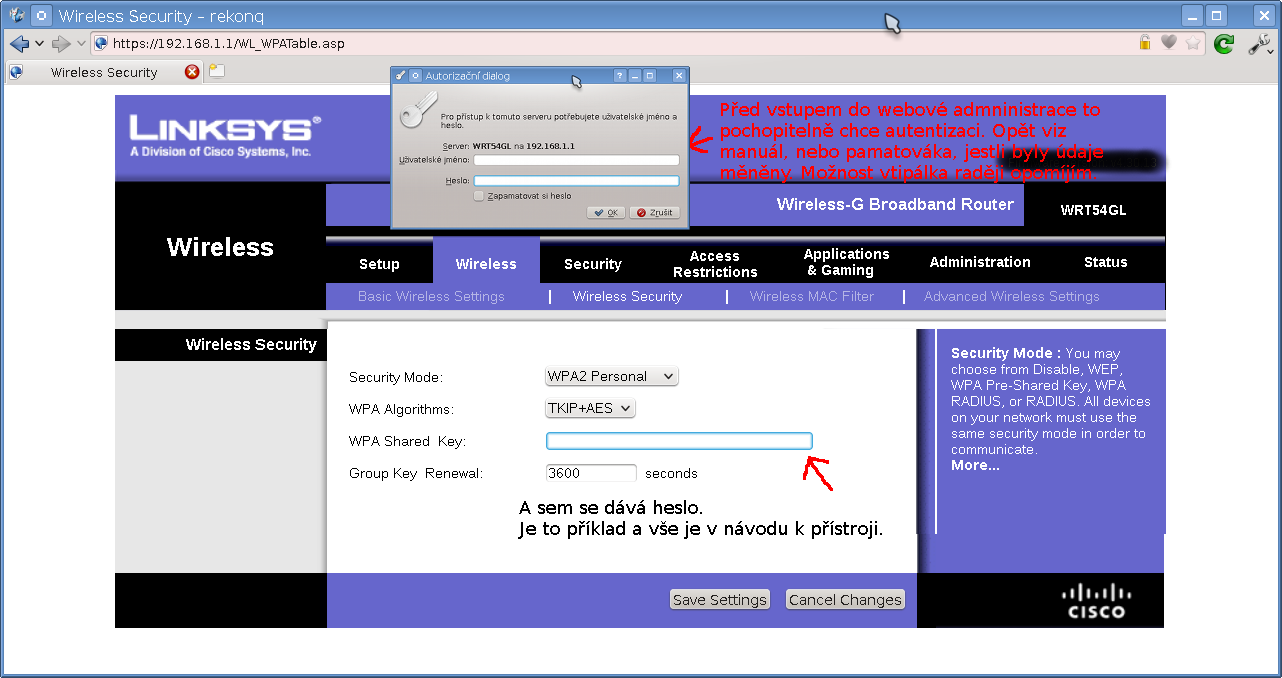Click the grey heart favorites icon
Image resolution: width=1282 pixels, height=678 pixels.
(x=1169, y=43)
